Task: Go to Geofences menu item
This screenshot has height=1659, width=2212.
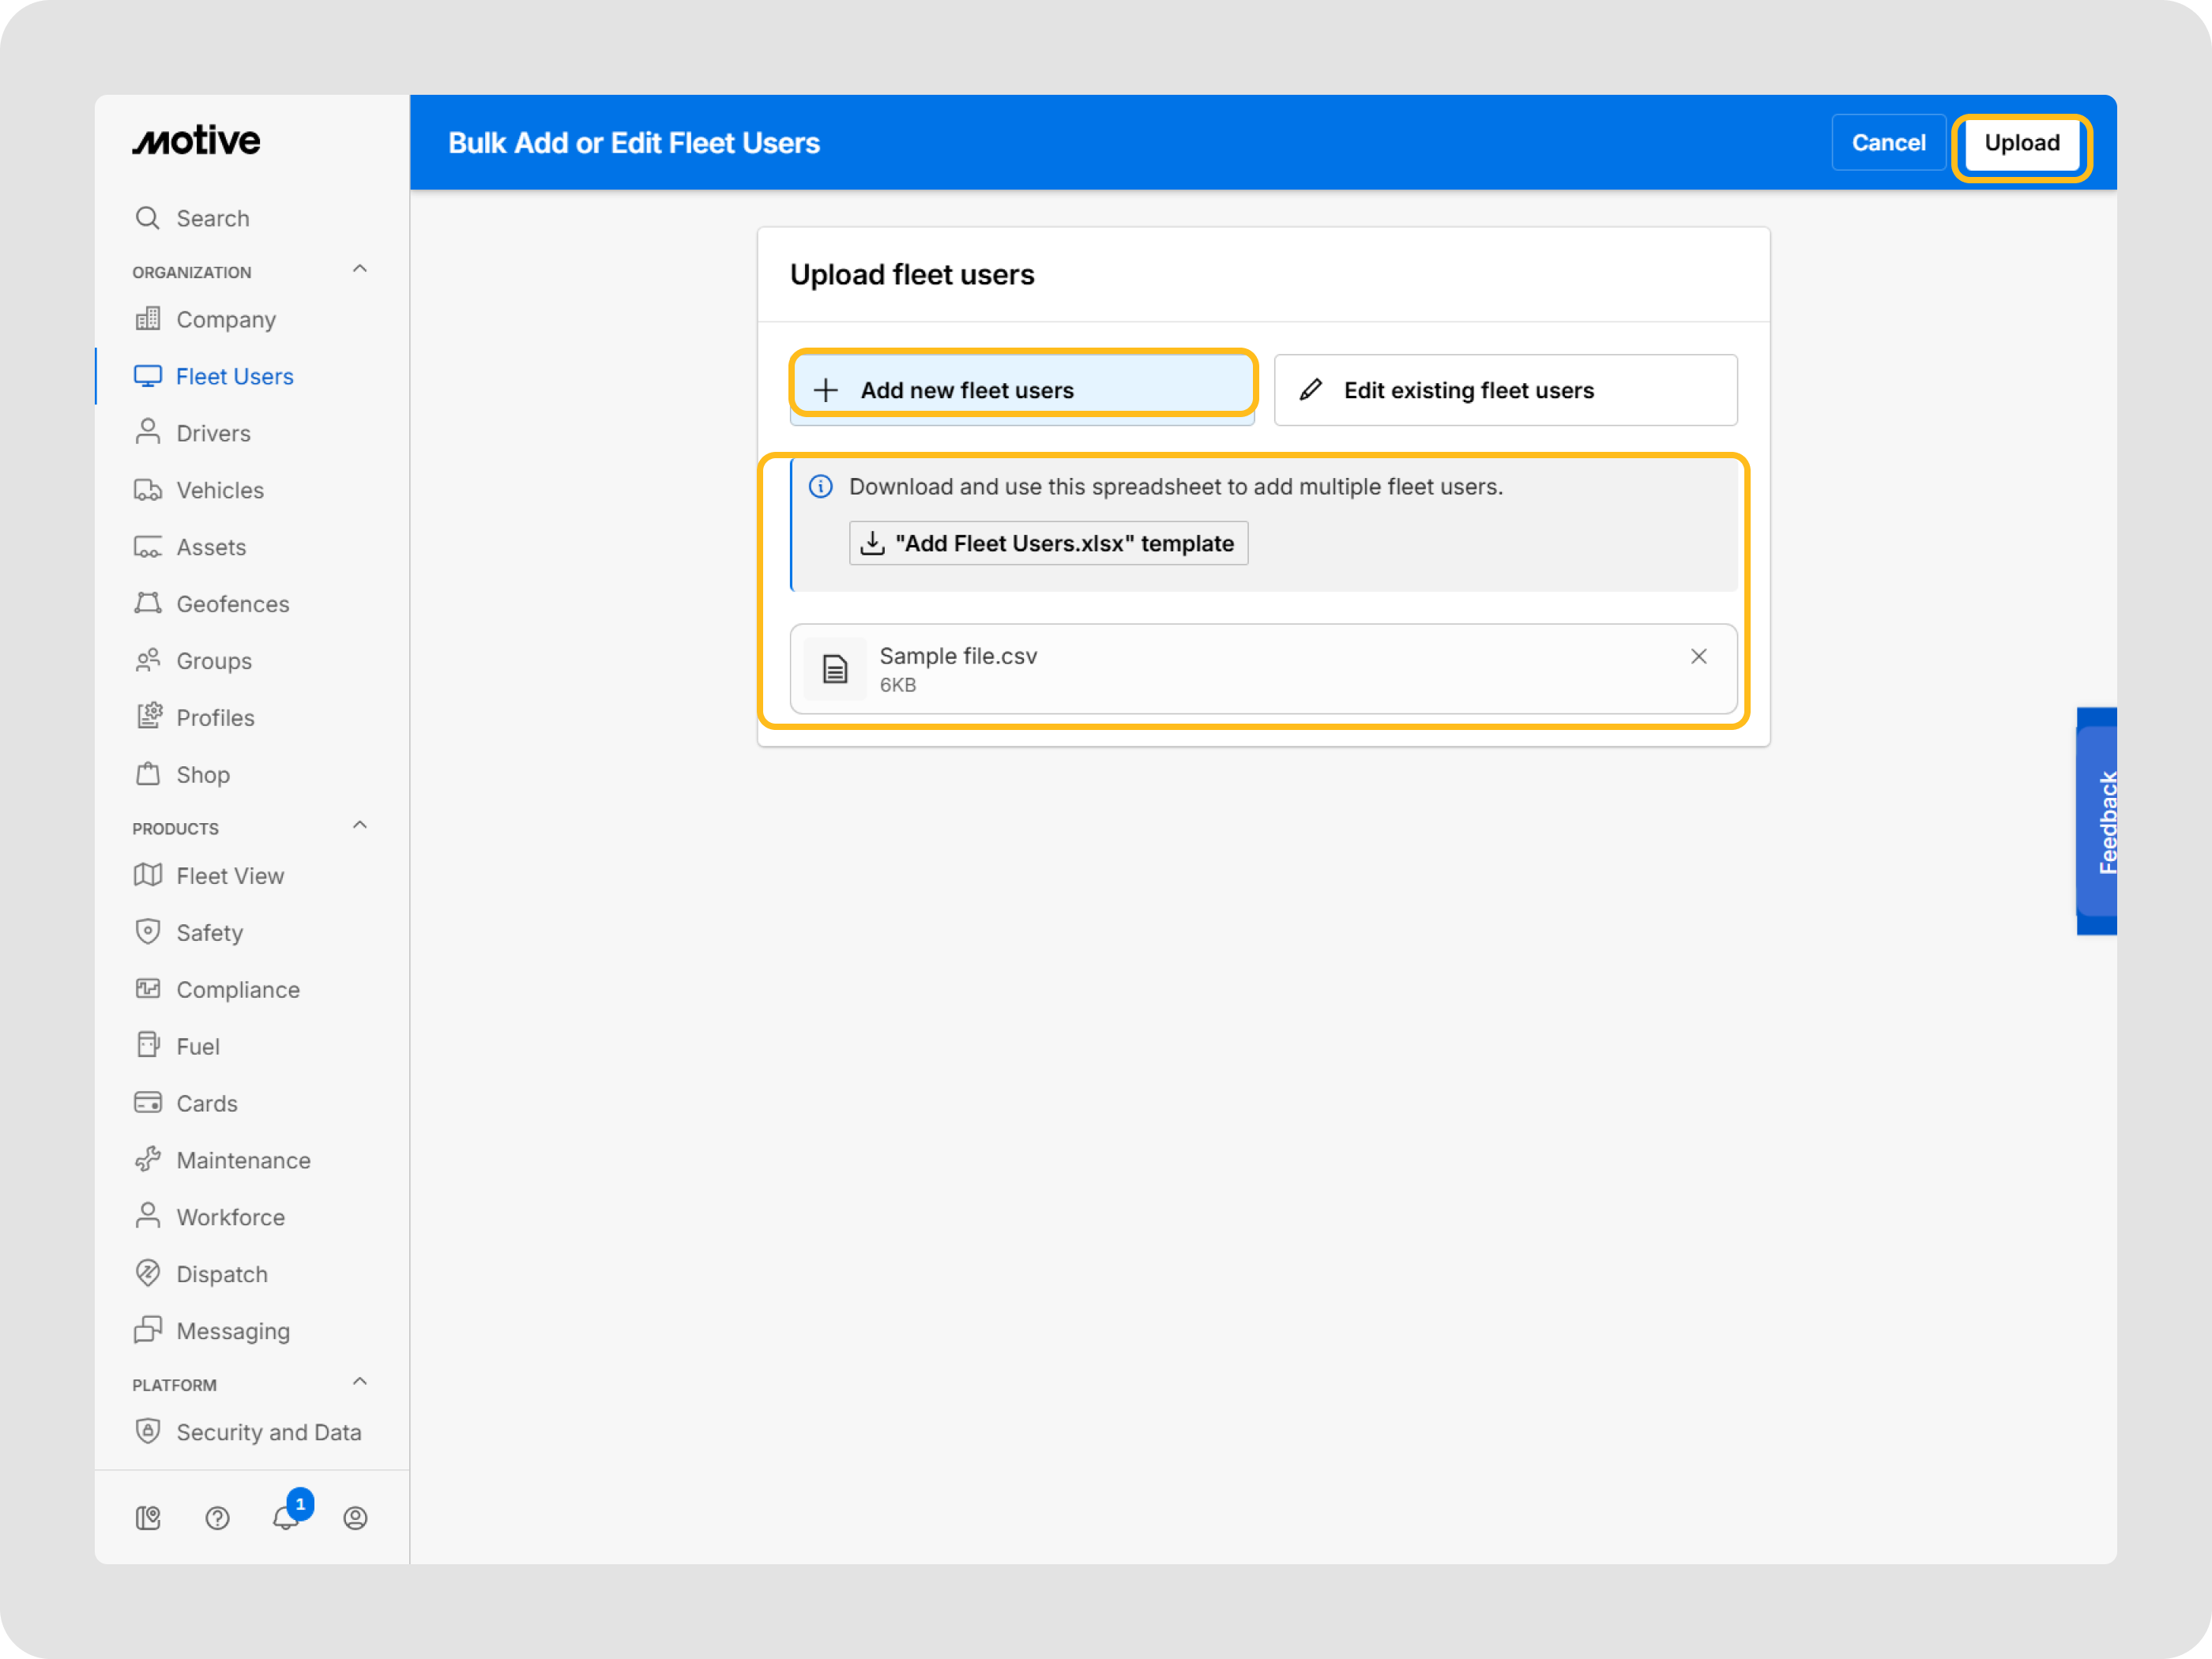Action: pyautogui.click(x=232, y=604)
